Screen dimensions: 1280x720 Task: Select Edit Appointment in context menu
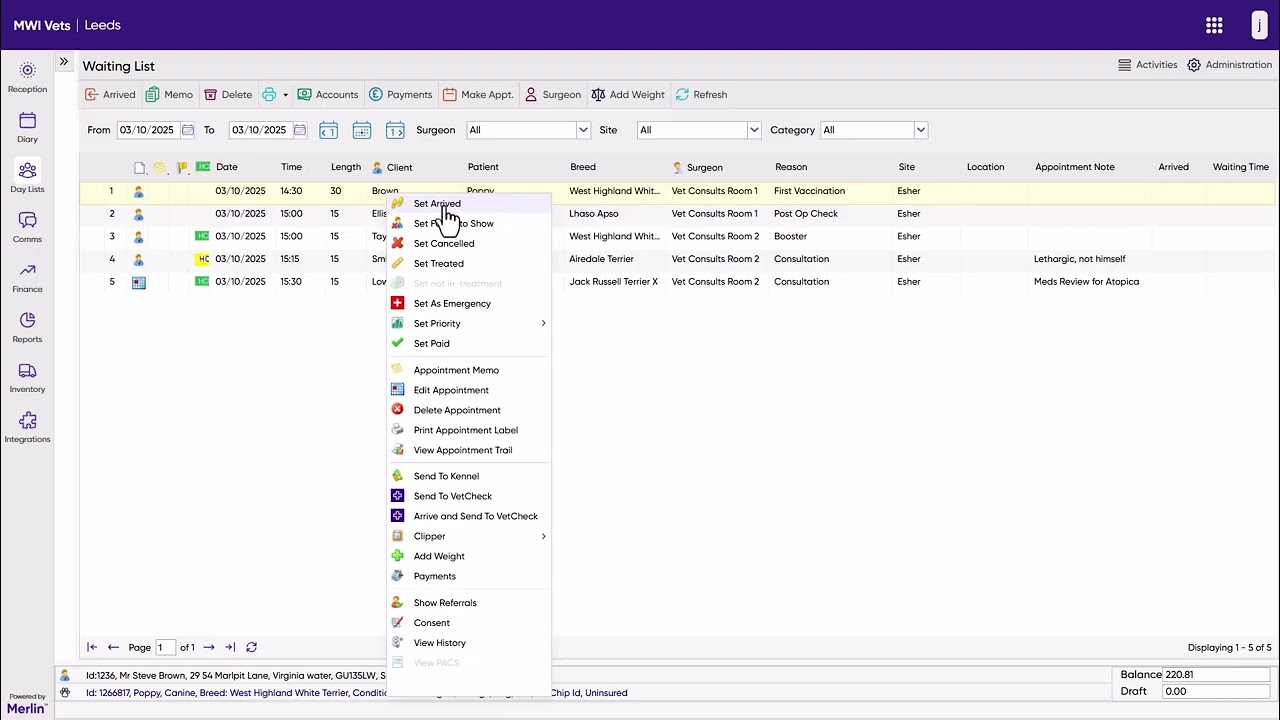tap(468, 390)
